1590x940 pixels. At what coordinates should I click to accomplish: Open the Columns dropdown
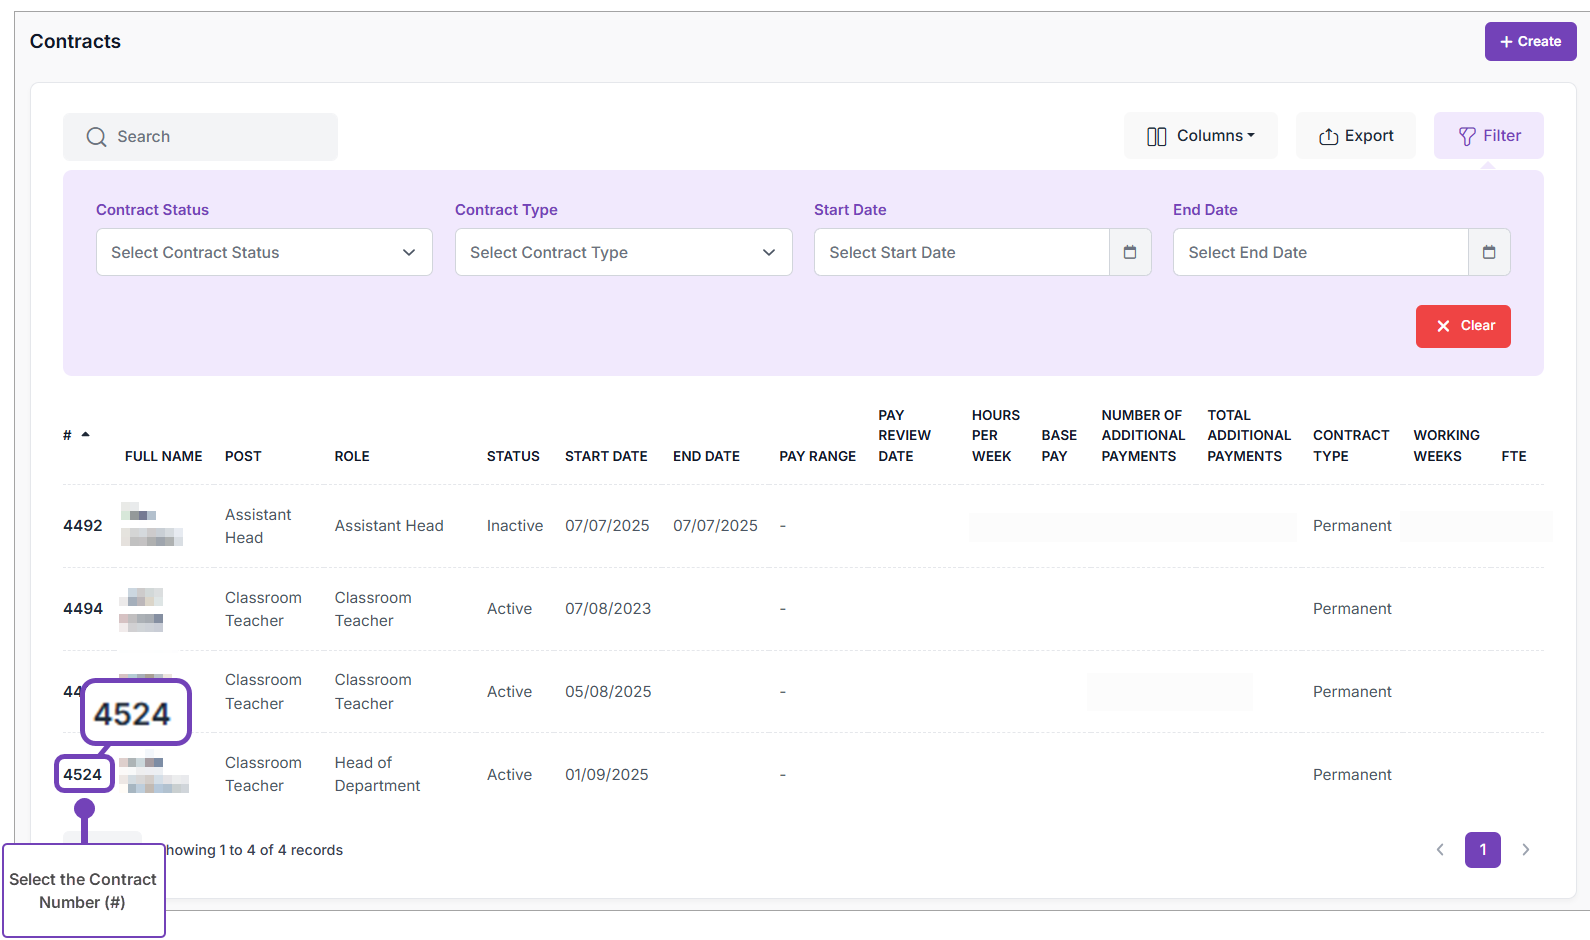pyautogui.click(x=1200, y=136)
